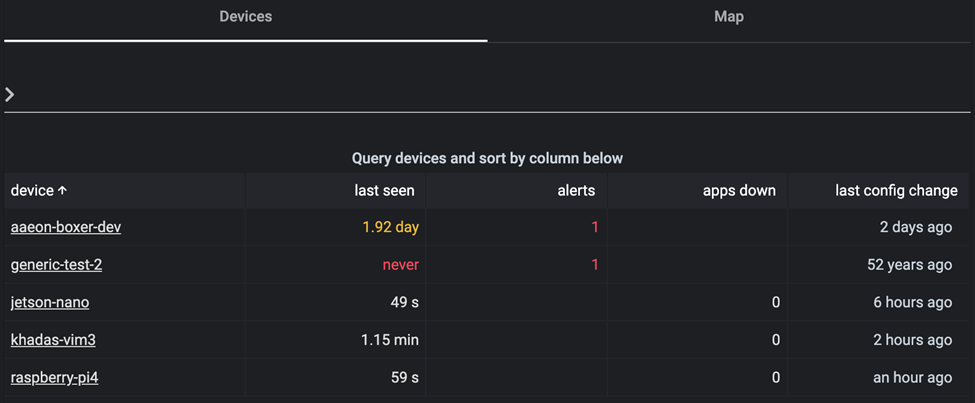Open the generic-test-2 device link

[x=57, y=265]
